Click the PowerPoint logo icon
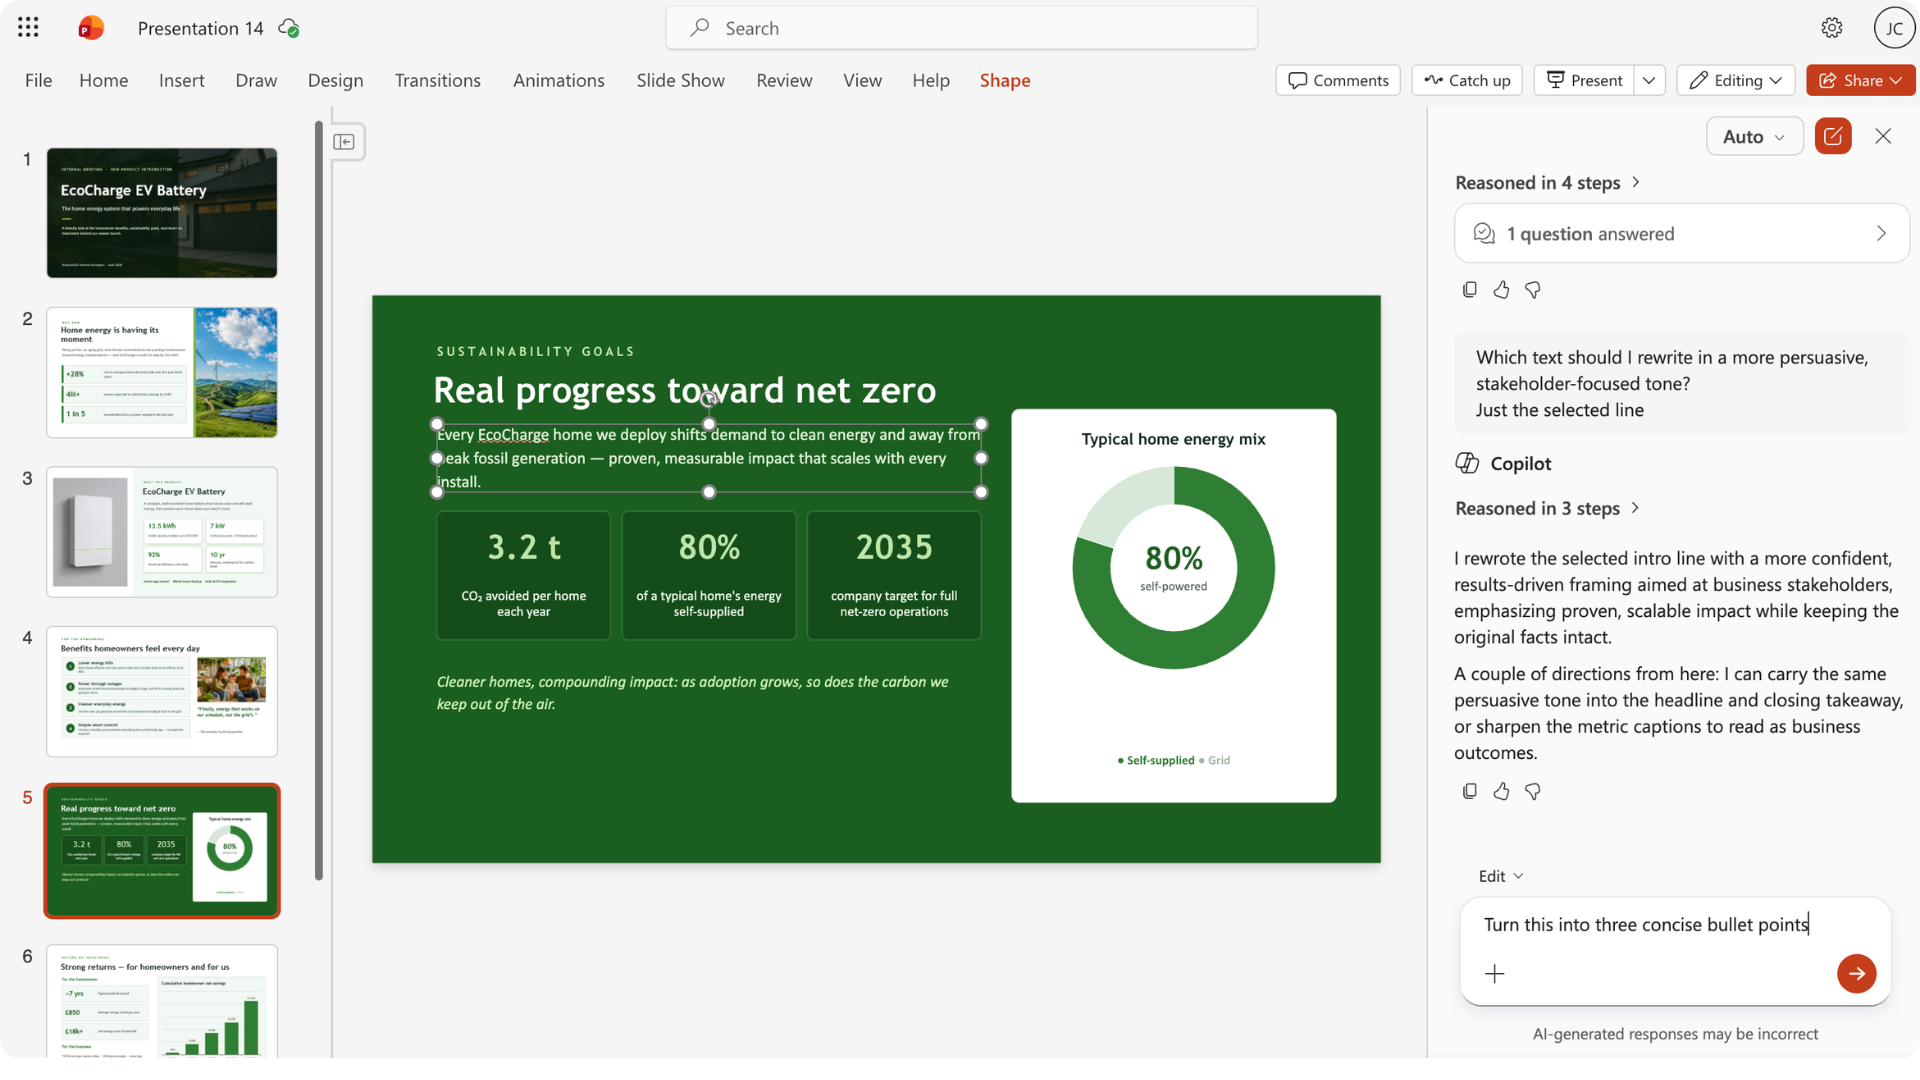 coord(91,28)
